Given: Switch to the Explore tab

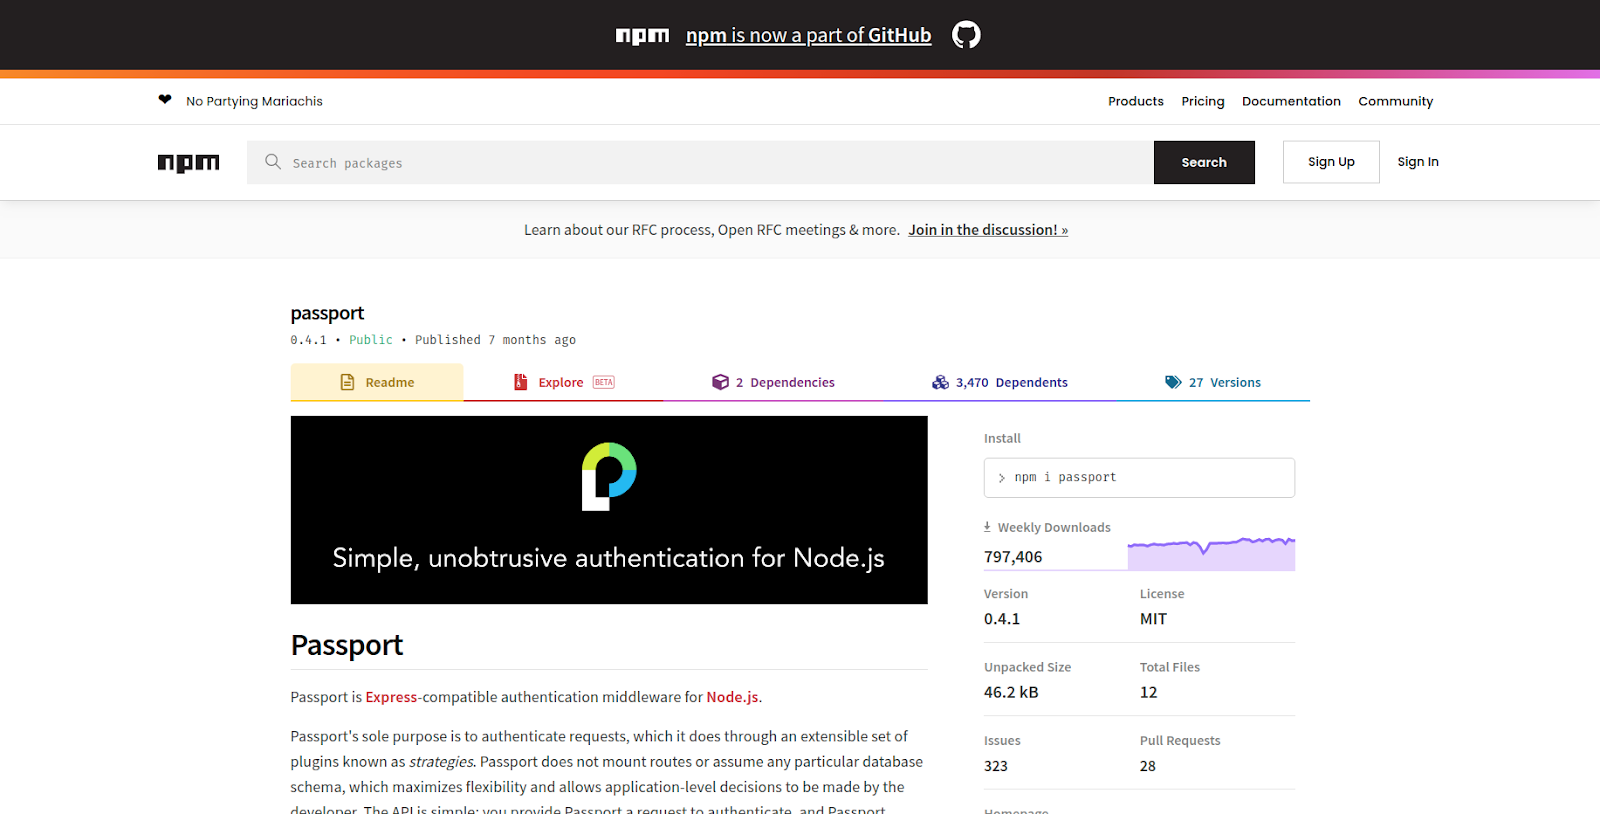Looking at the screenshot, I should coord(563,382).
